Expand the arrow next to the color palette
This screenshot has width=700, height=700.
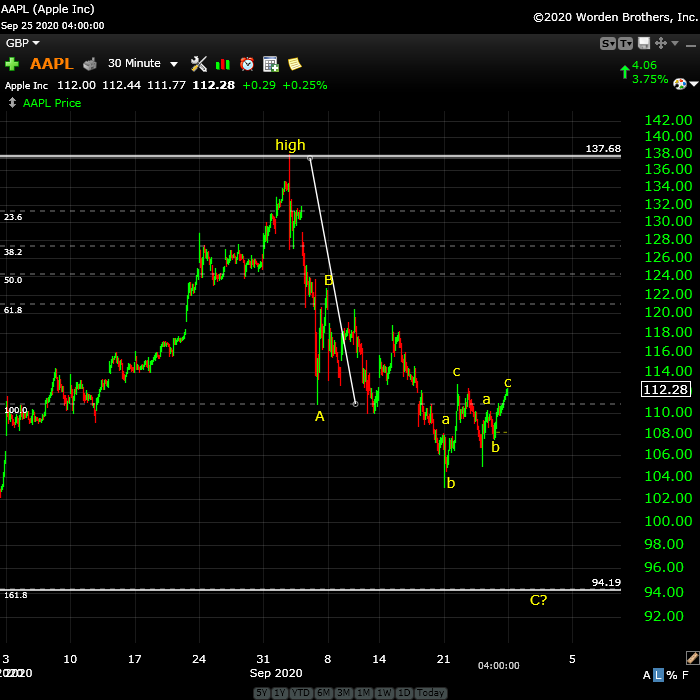click(694, 84)
